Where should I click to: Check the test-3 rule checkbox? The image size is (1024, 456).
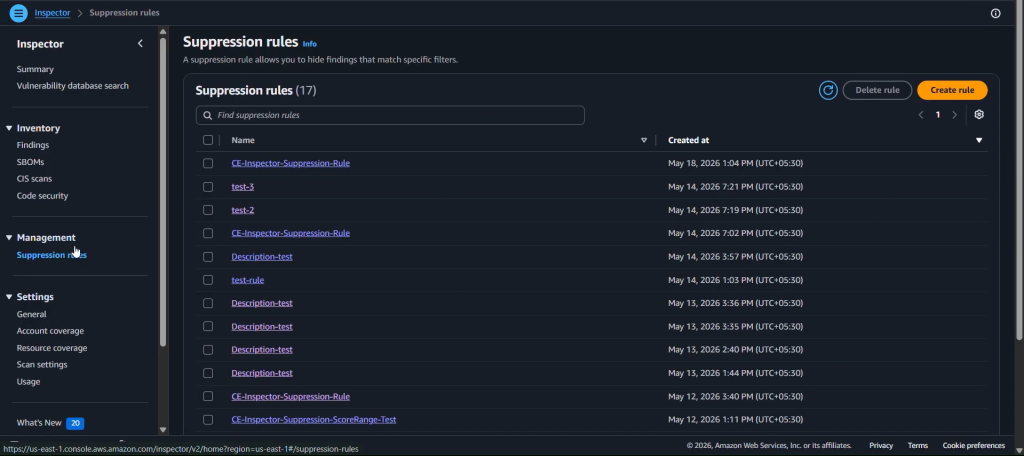208,187
